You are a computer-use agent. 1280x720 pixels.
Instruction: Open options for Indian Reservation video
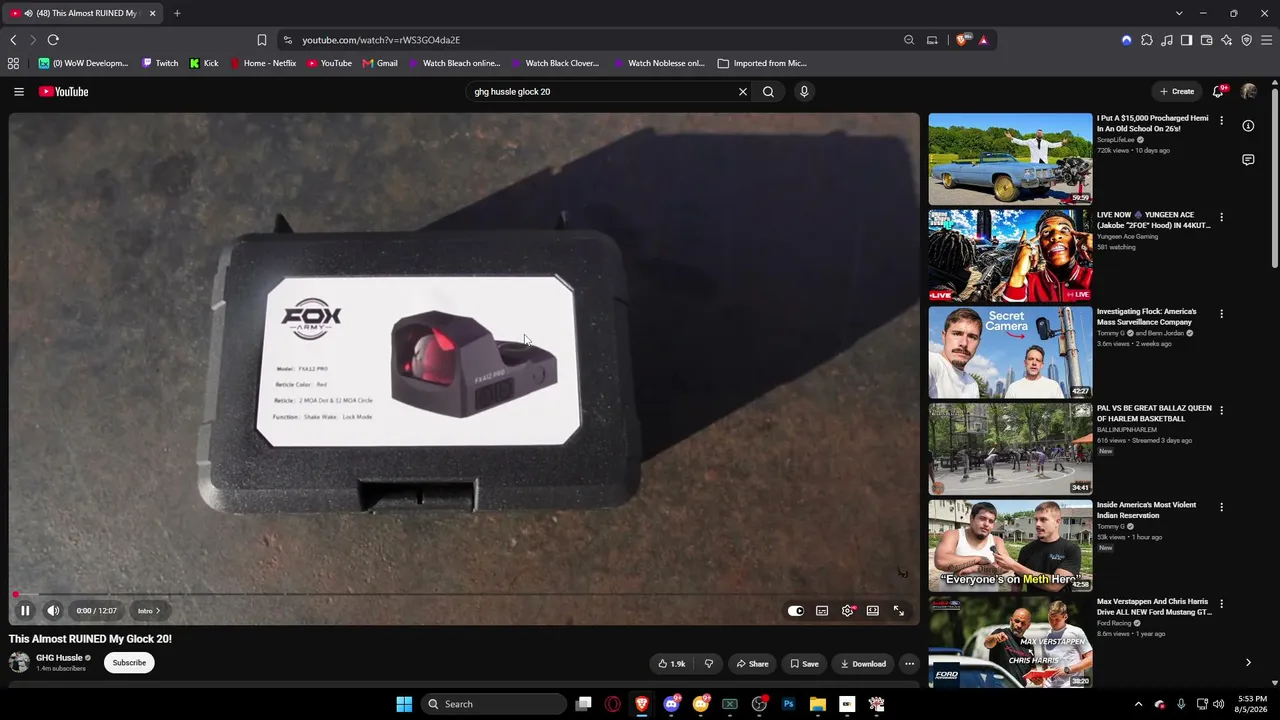1221,507
